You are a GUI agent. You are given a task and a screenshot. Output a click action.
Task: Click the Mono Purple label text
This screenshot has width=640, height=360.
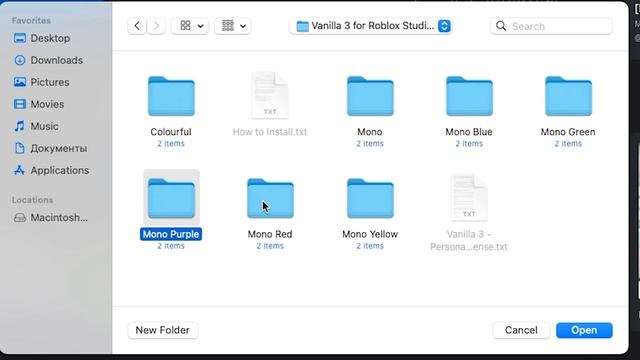click(x=171, y=234)
